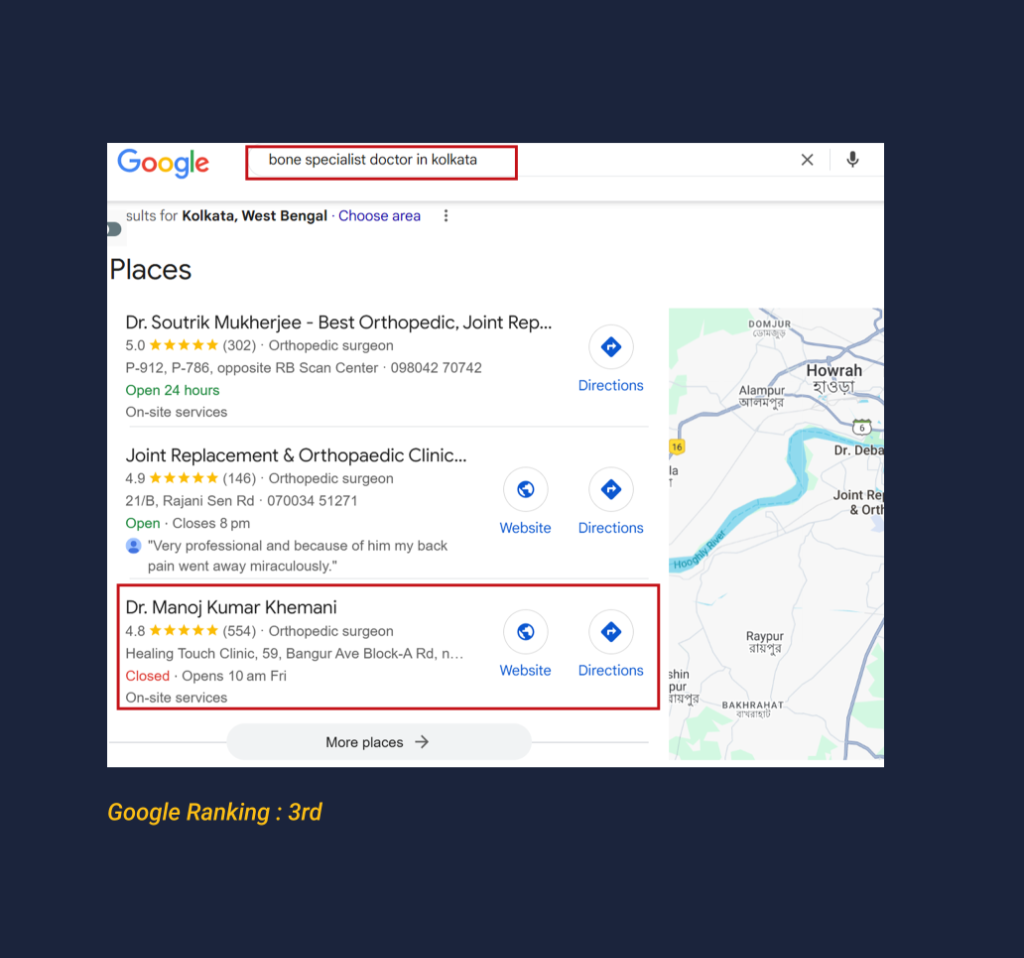The image size is (1024, 958).
Task: Click '098042 70742' phone number
Action: pos(436,368)
